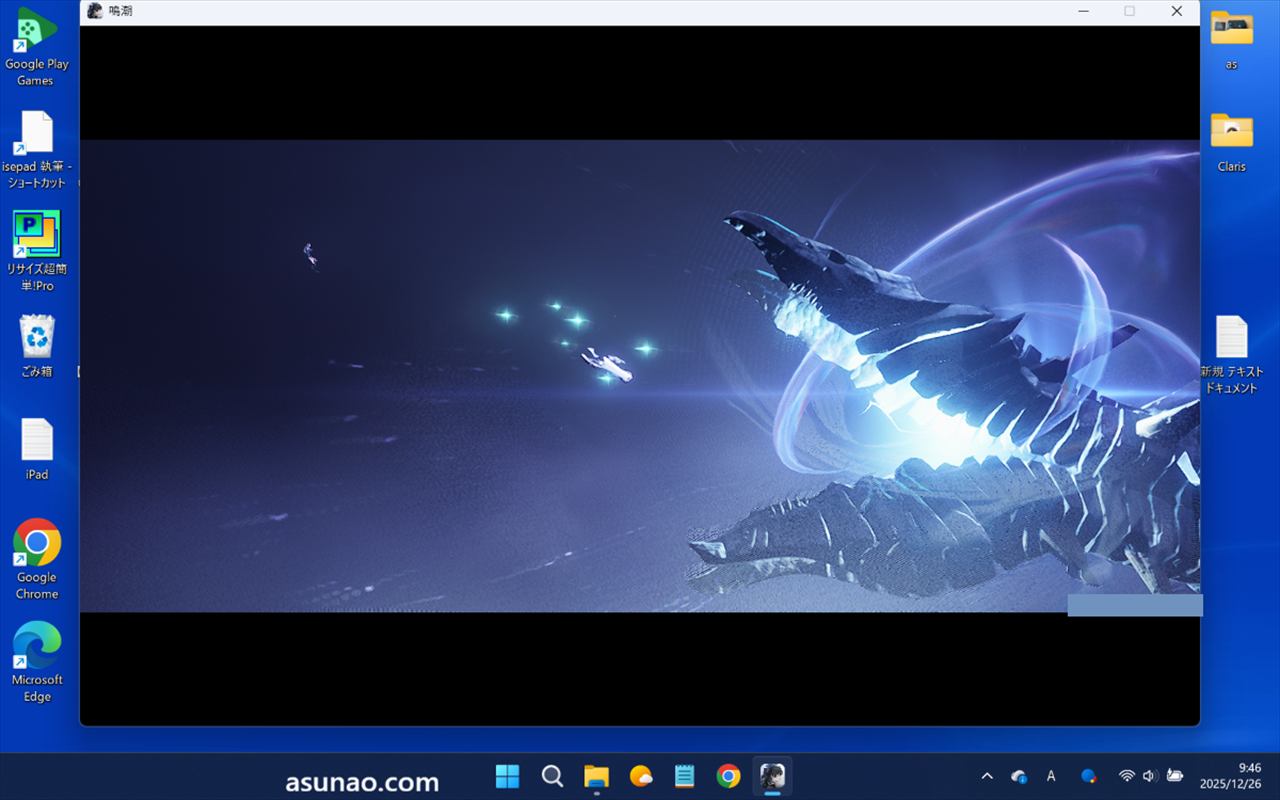Viewport: 1280px width, 800px height.
Task: Select the Google Chrome desktop shortcut
Action: point(37,543)
